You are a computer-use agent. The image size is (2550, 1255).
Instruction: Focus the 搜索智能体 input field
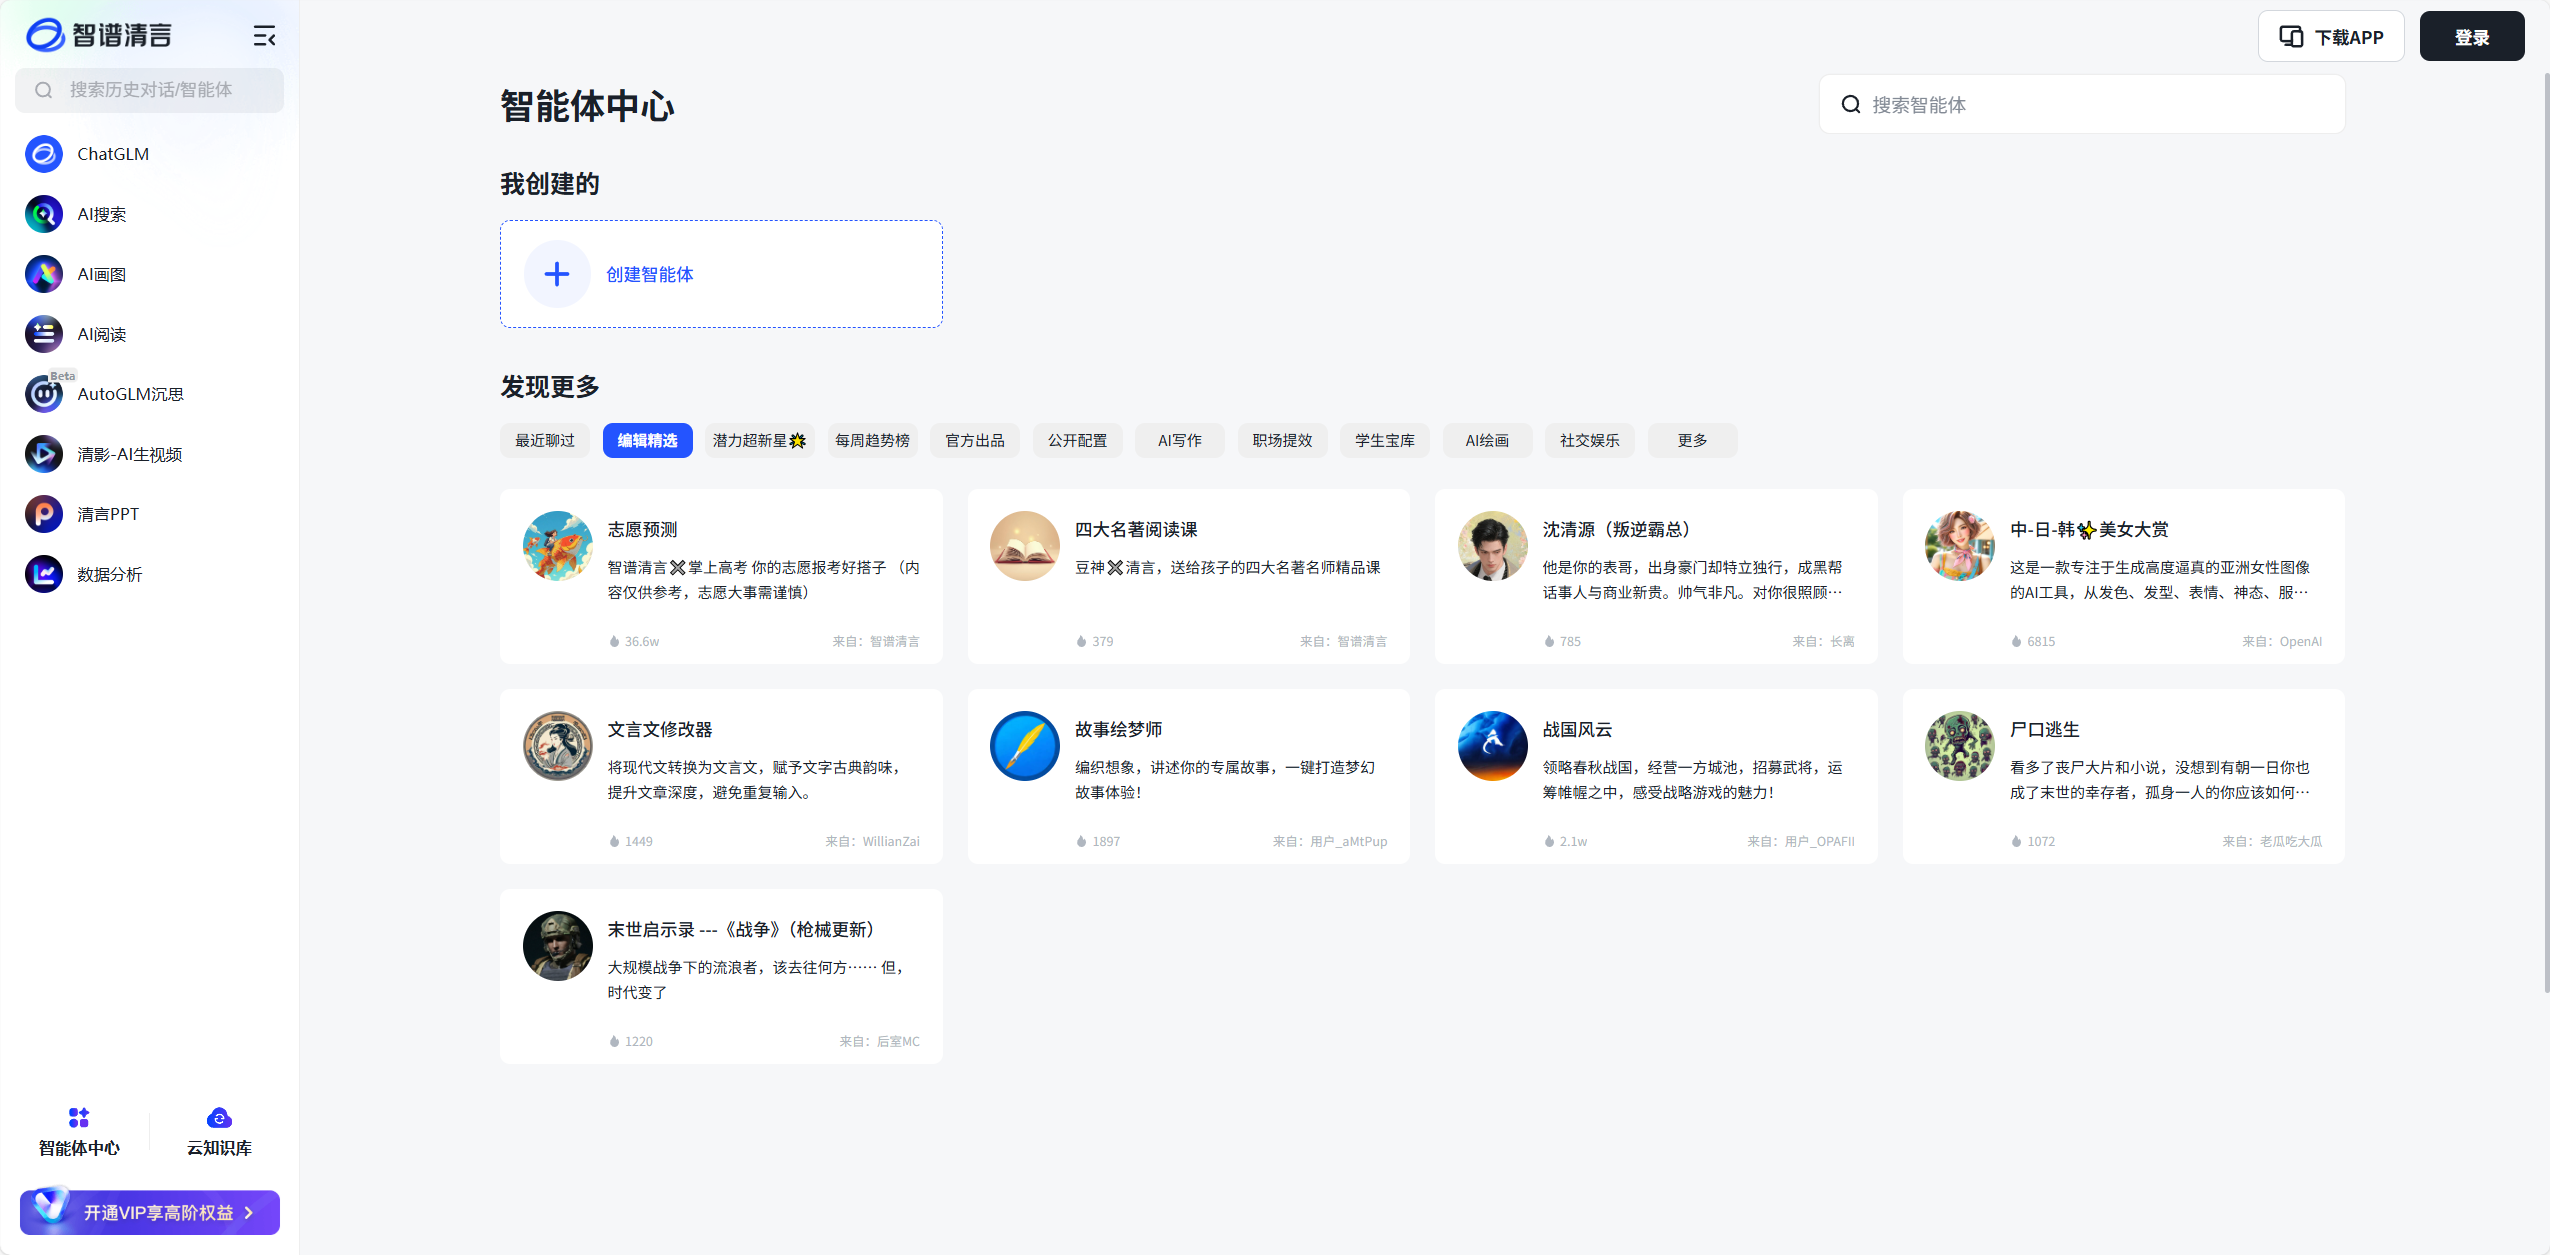click(2082, 104)
